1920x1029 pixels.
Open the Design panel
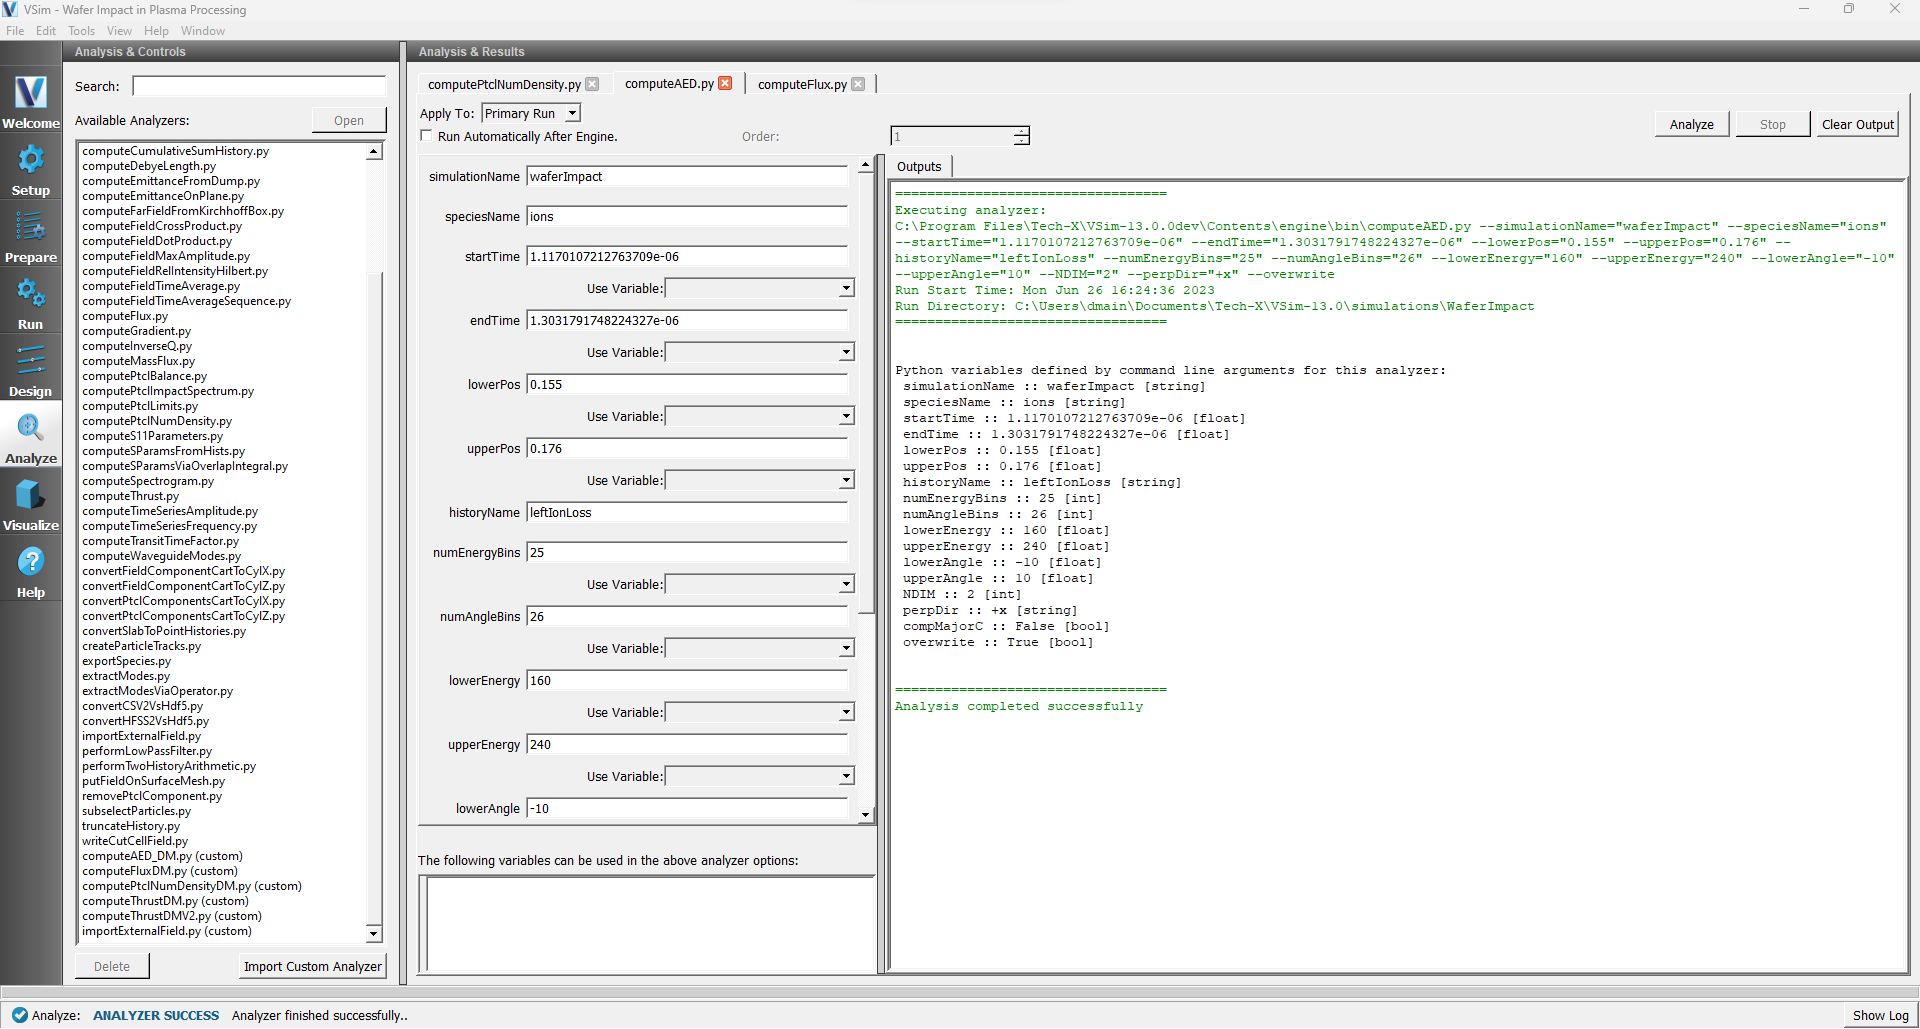pyautogui.click(x=30, y=370)
